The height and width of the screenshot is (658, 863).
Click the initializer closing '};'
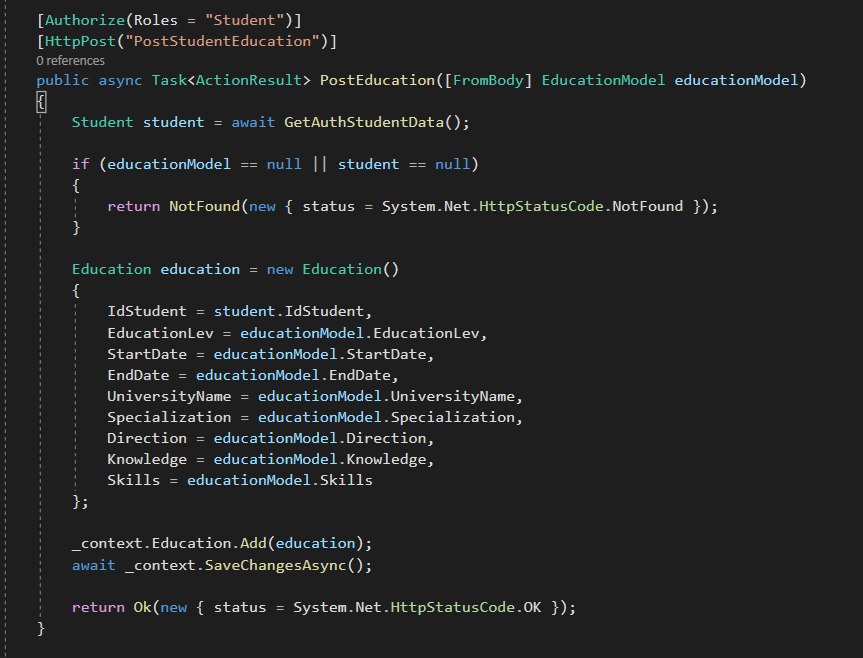pos(80,502)
